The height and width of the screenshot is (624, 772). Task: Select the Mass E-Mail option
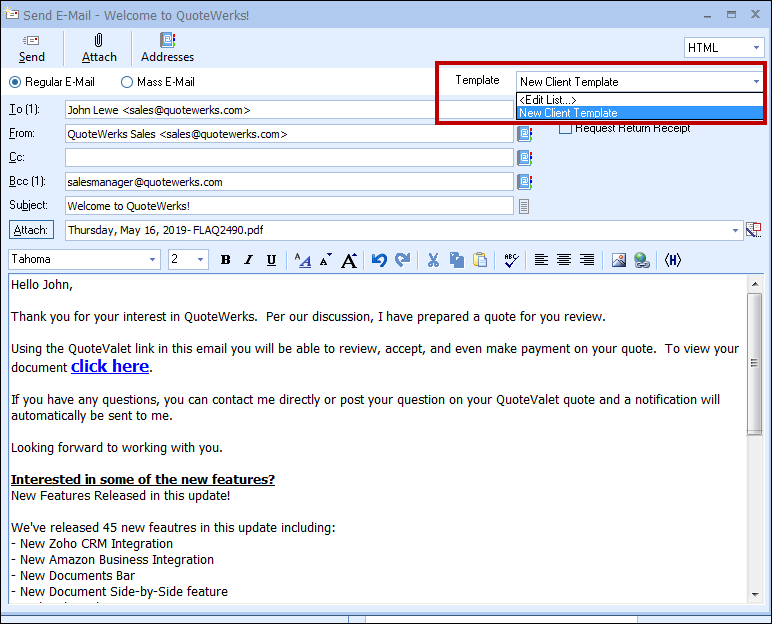[x=127, y=82]
